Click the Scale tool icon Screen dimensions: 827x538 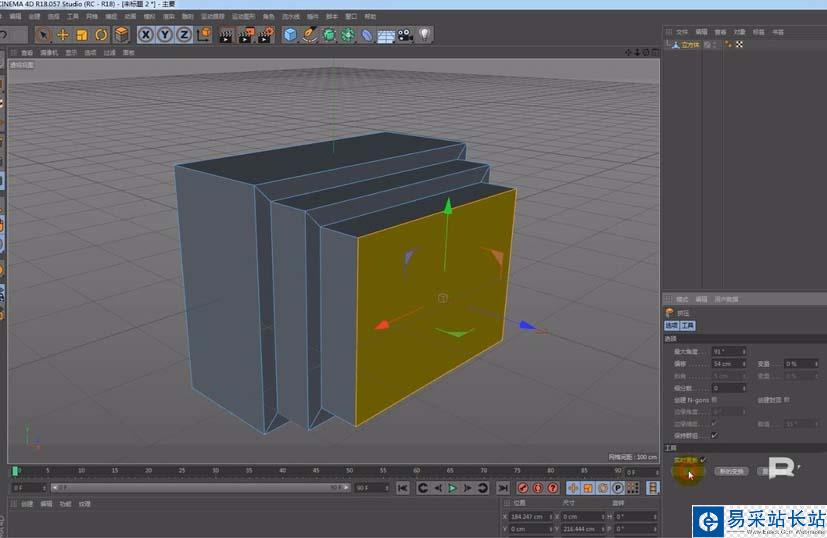pyautogui.click(x=82, y=35)
